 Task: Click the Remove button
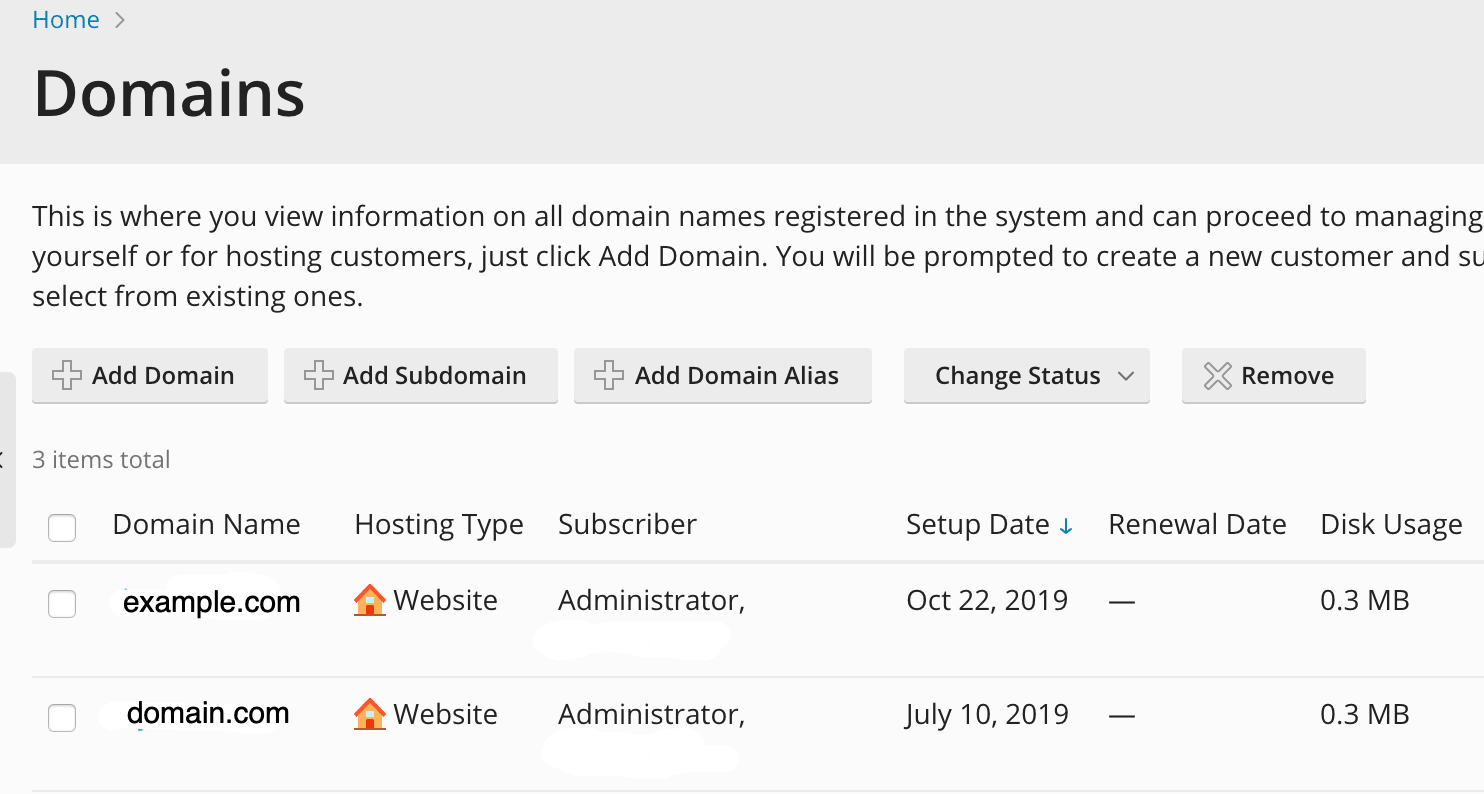point(1273,375)
